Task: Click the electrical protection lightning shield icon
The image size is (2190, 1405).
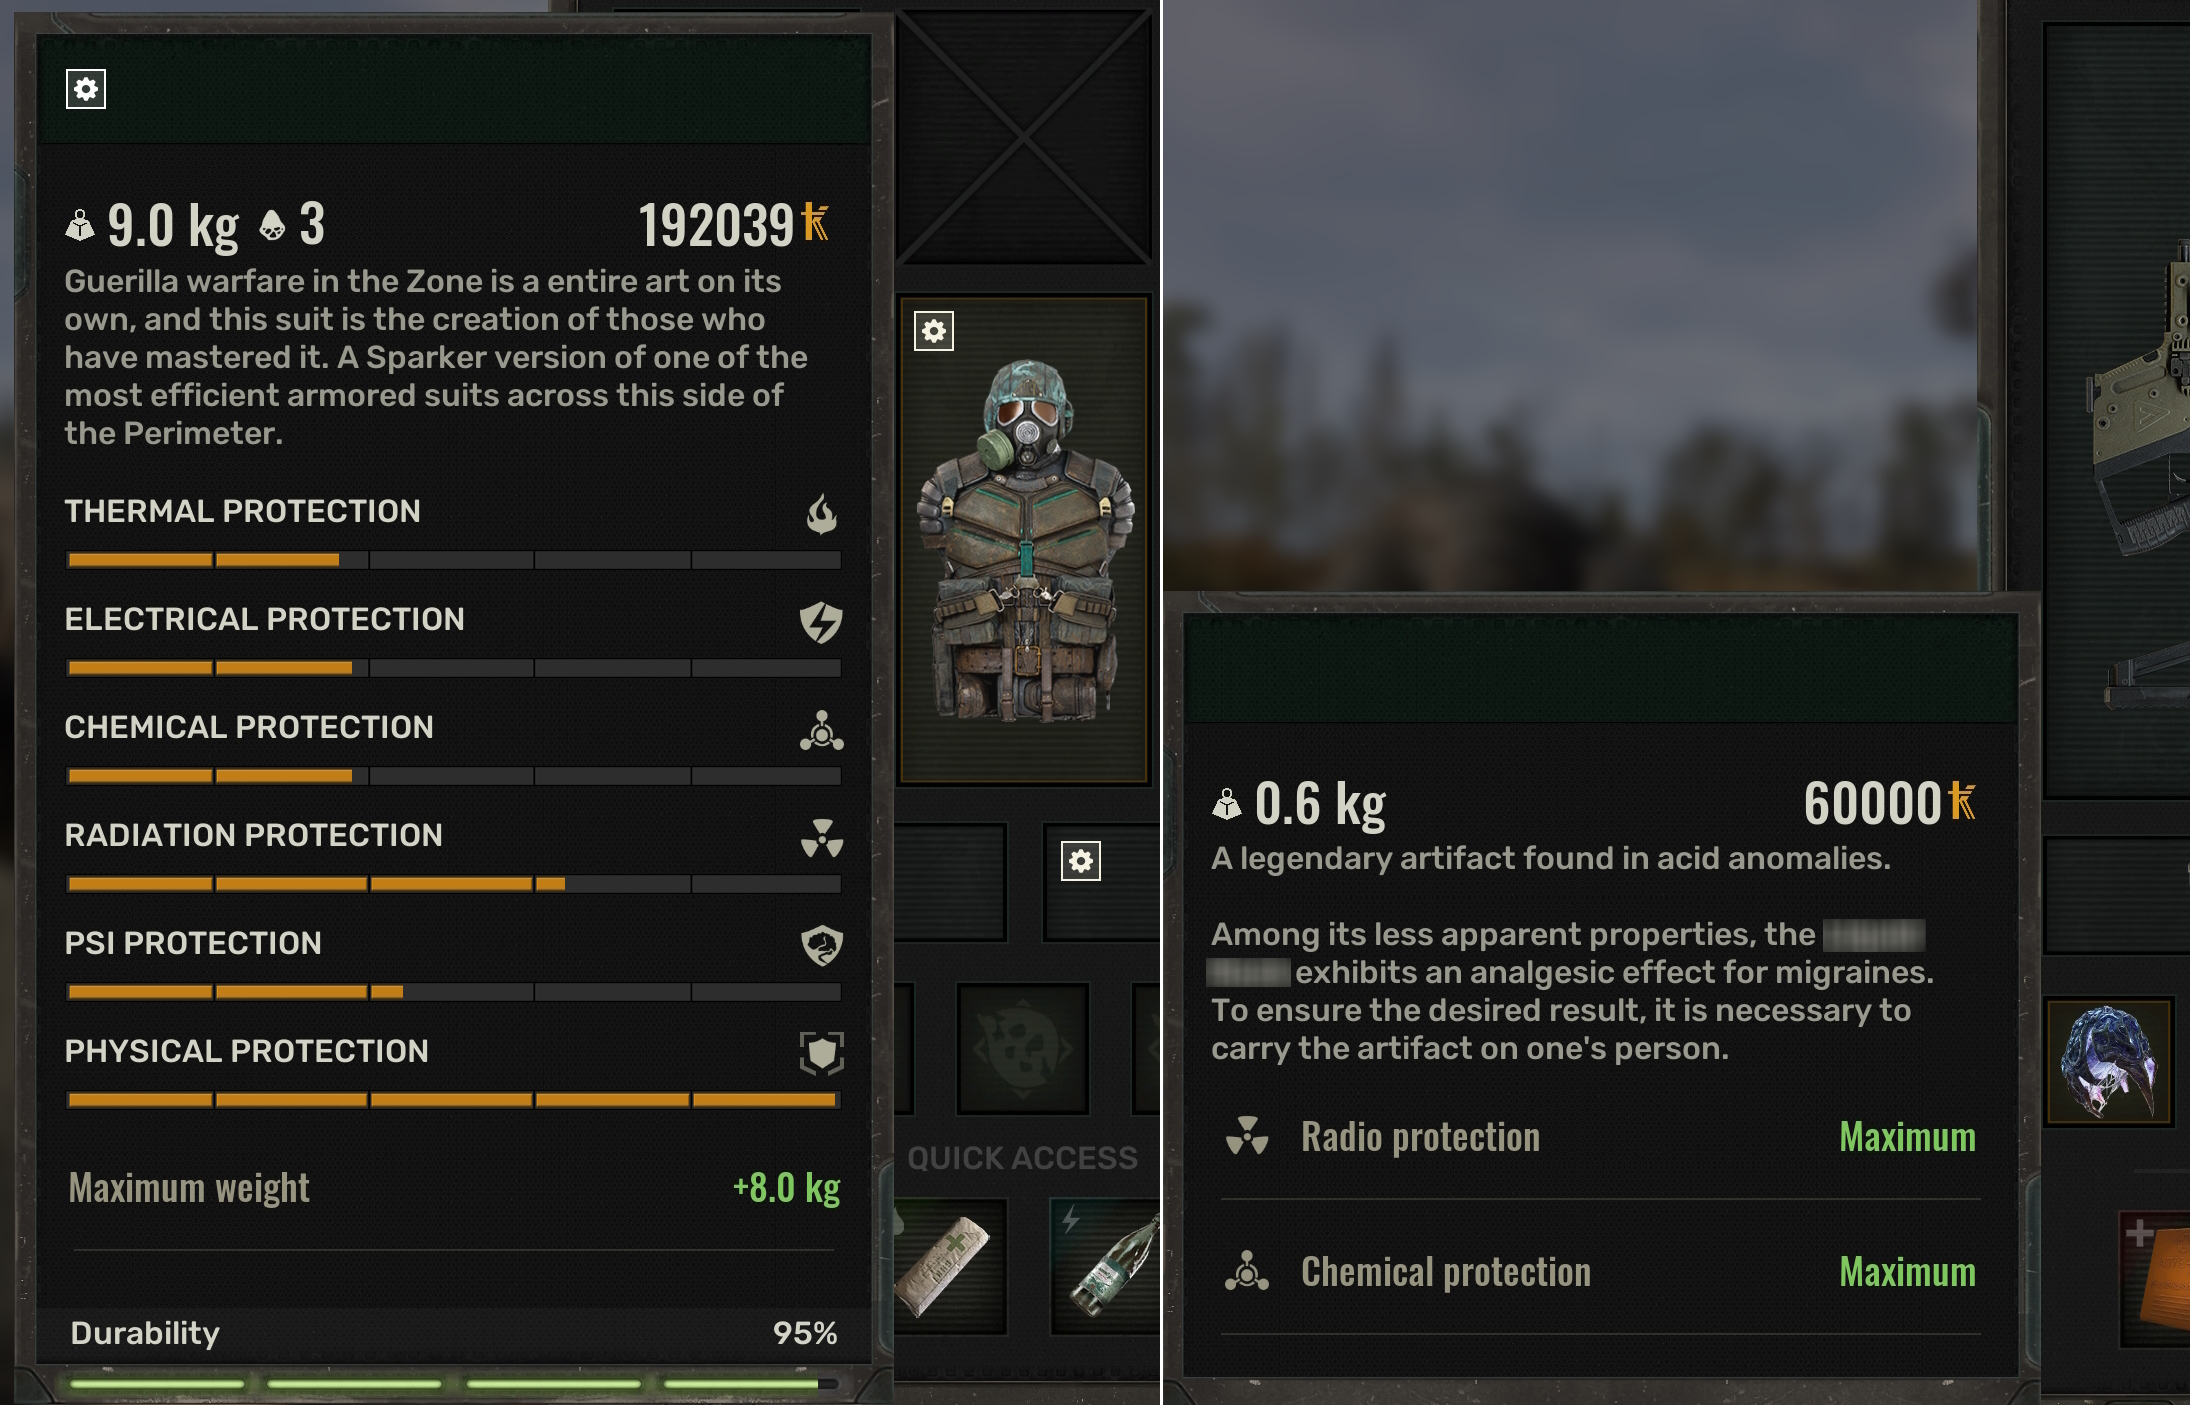Action: tap(821, 622)
